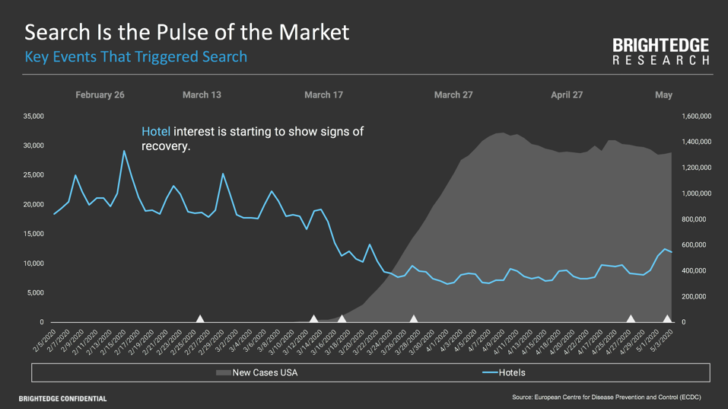Click the blue word Hotel in annotation
Viewport: 728px width, 409px height.
tap(156, 132)
